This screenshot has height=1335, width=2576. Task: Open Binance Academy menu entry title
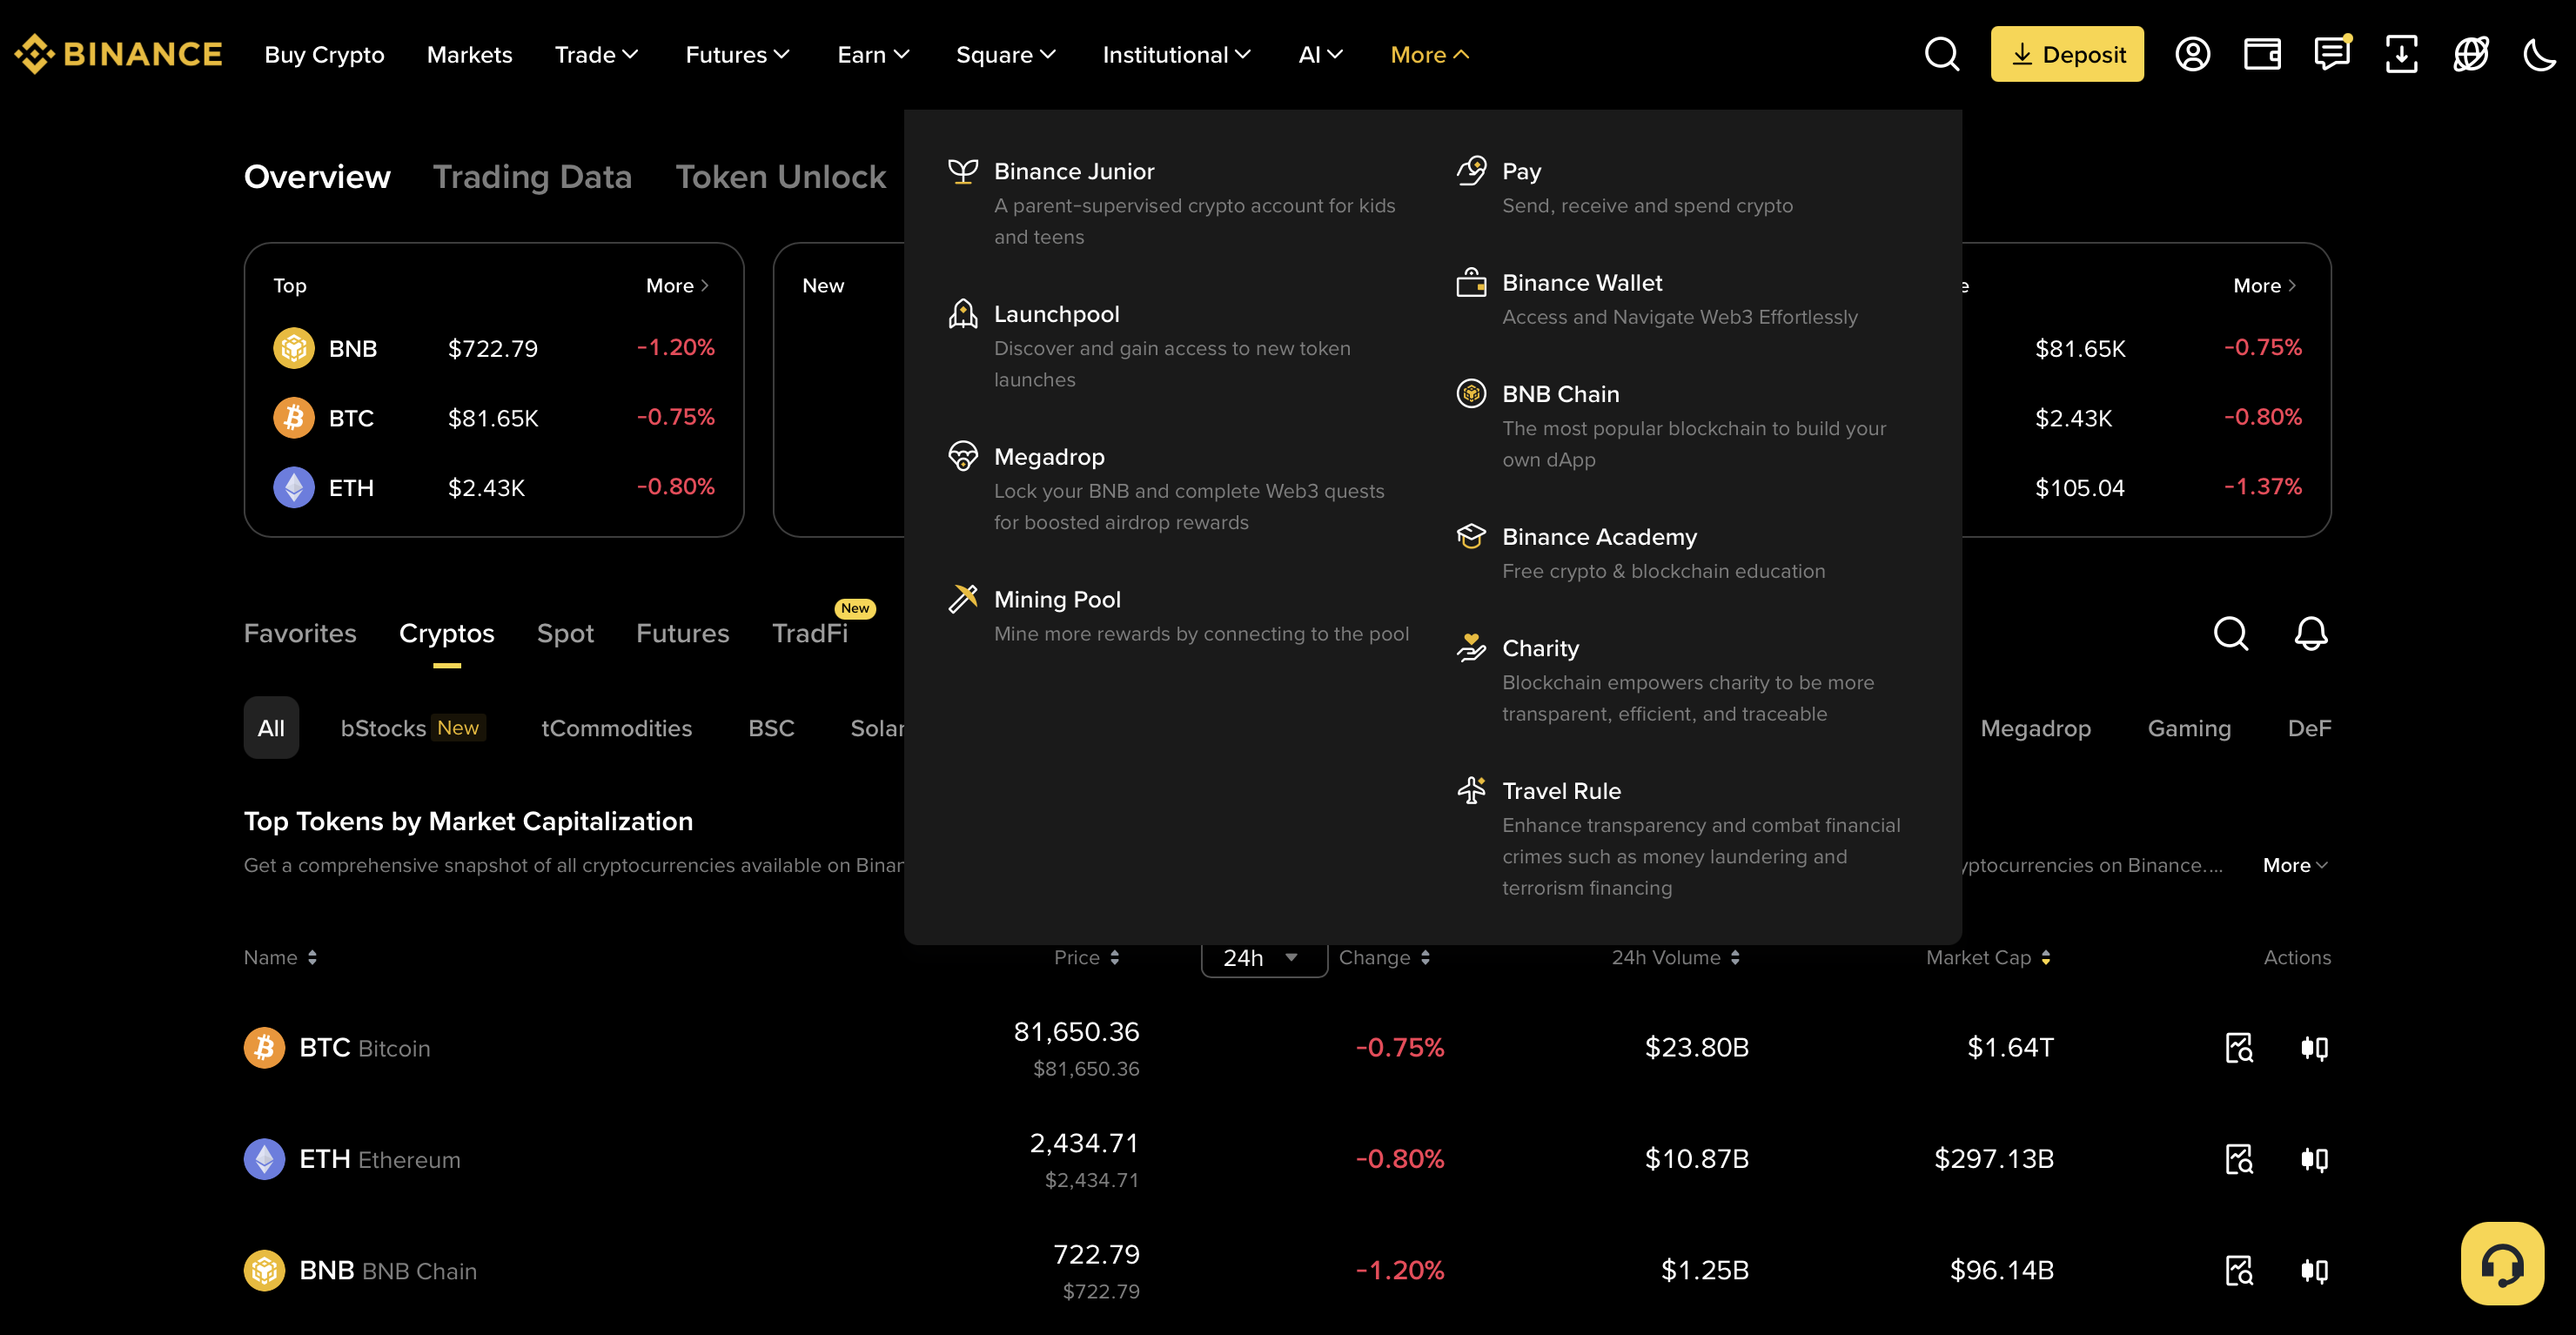1599,537
